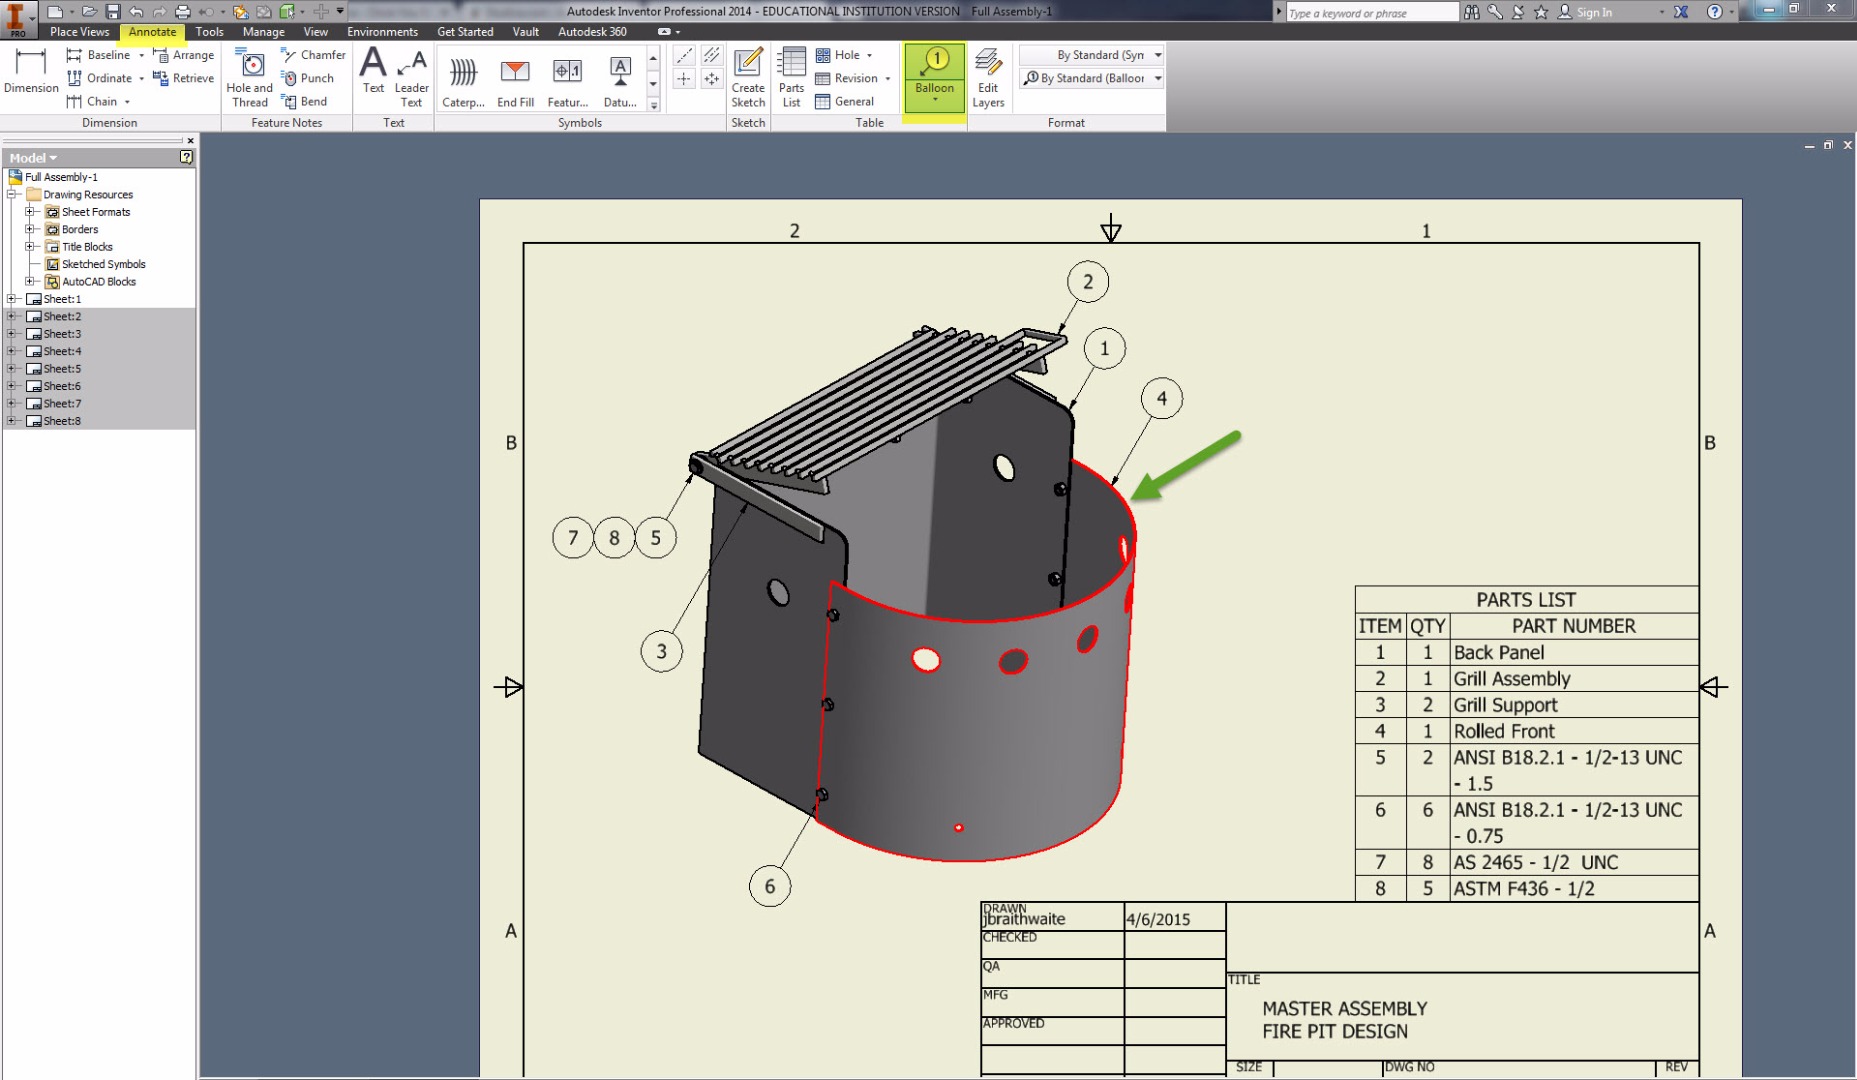Activate the Chain dimension tool
This screenshot has height=1080, width=1857.
pyautogui.click(x=92, y=101)
